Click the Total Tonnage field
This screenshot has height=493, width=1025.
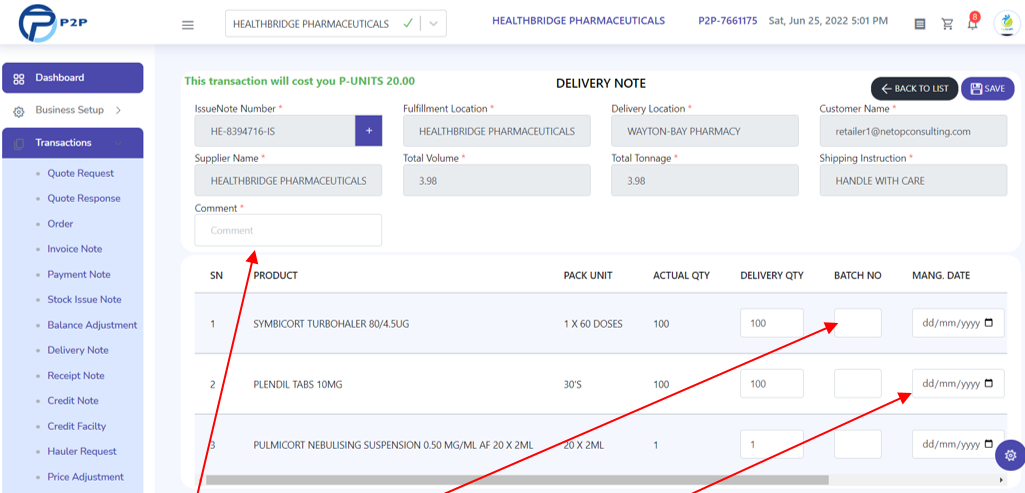[x=705, y=180]
